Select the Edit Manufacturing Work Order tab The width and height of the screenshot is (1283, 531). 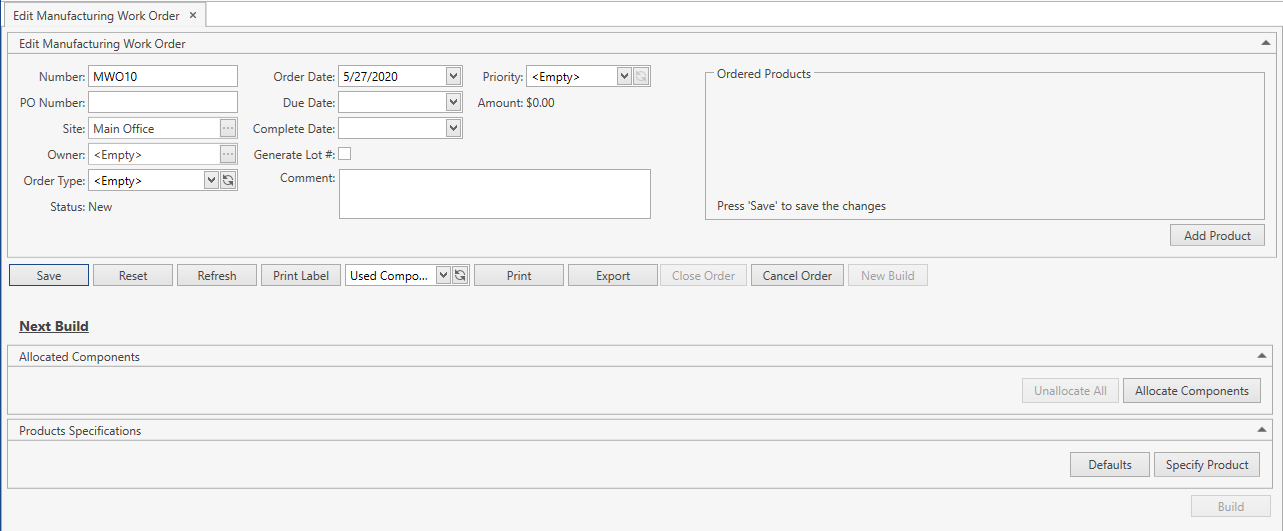tap(96, 15)
